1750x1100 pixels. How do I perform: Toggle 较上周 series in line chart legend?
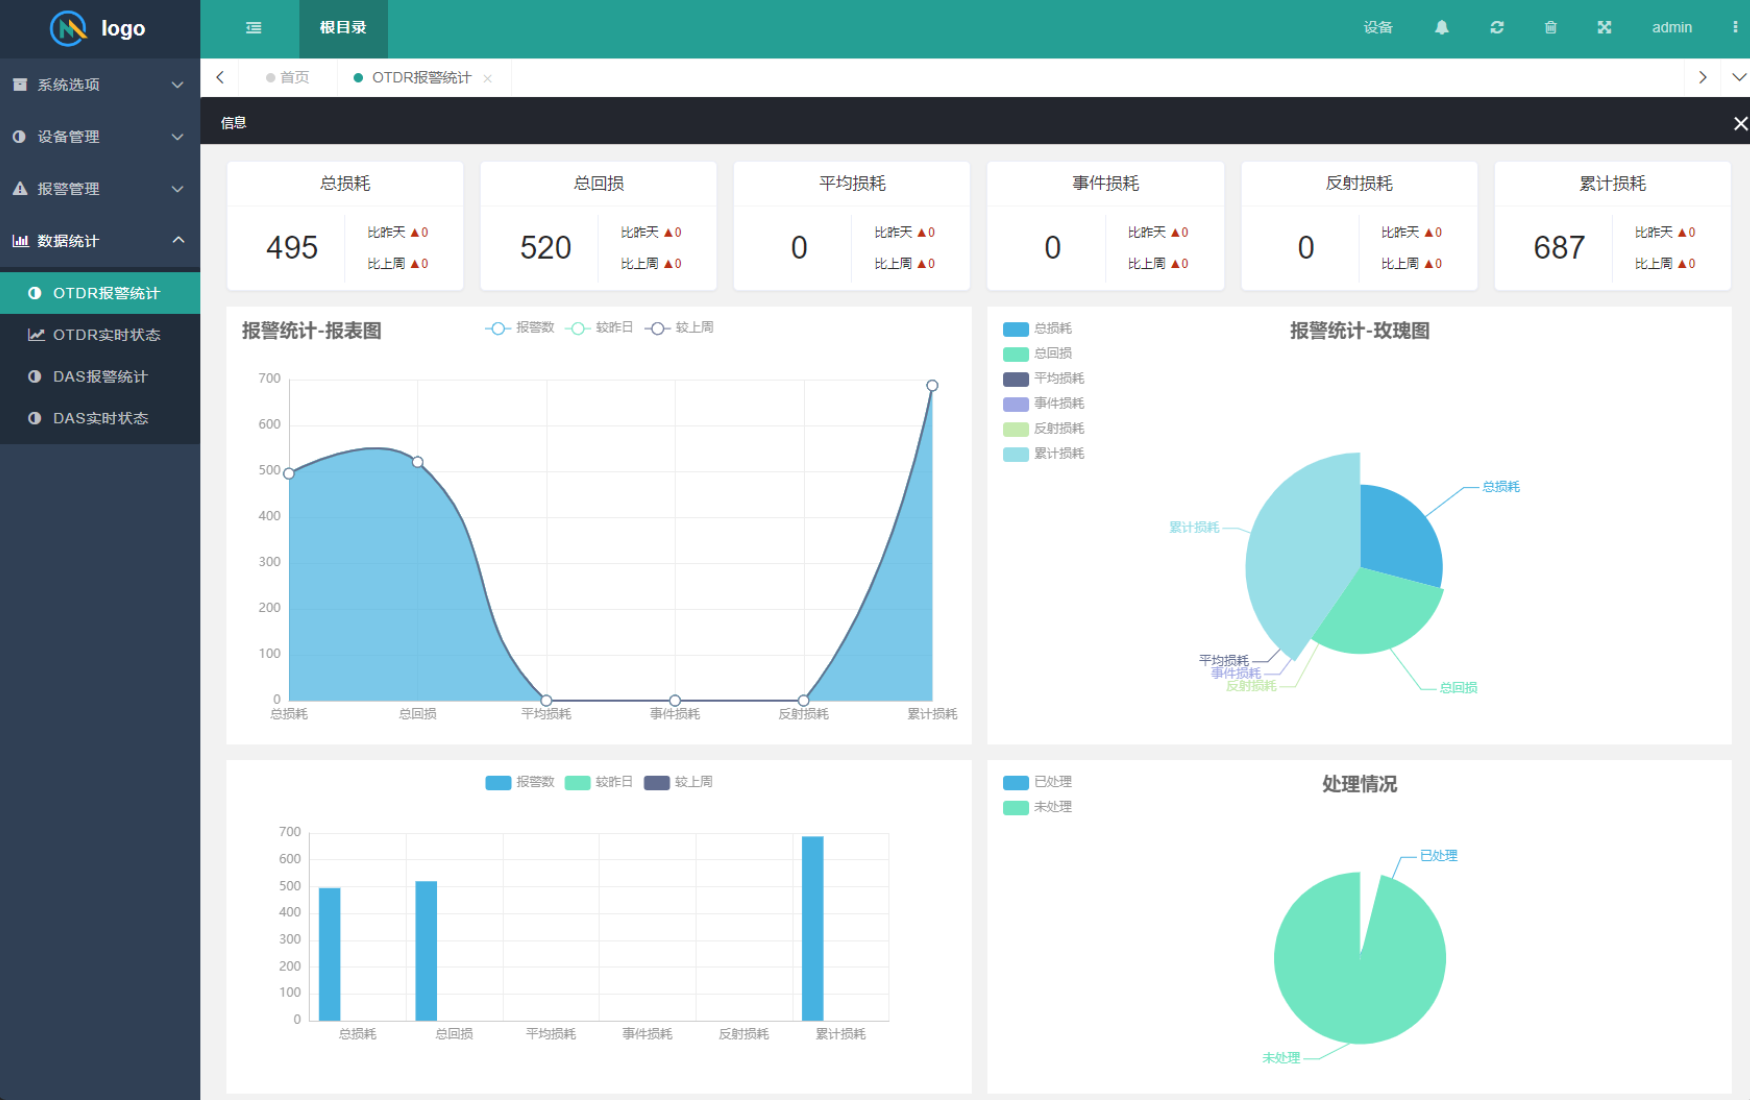point(679,328)
